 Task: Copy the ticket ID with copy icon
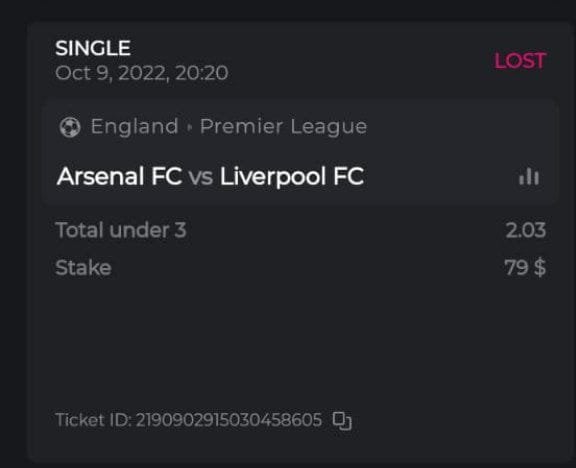(342, 421)
